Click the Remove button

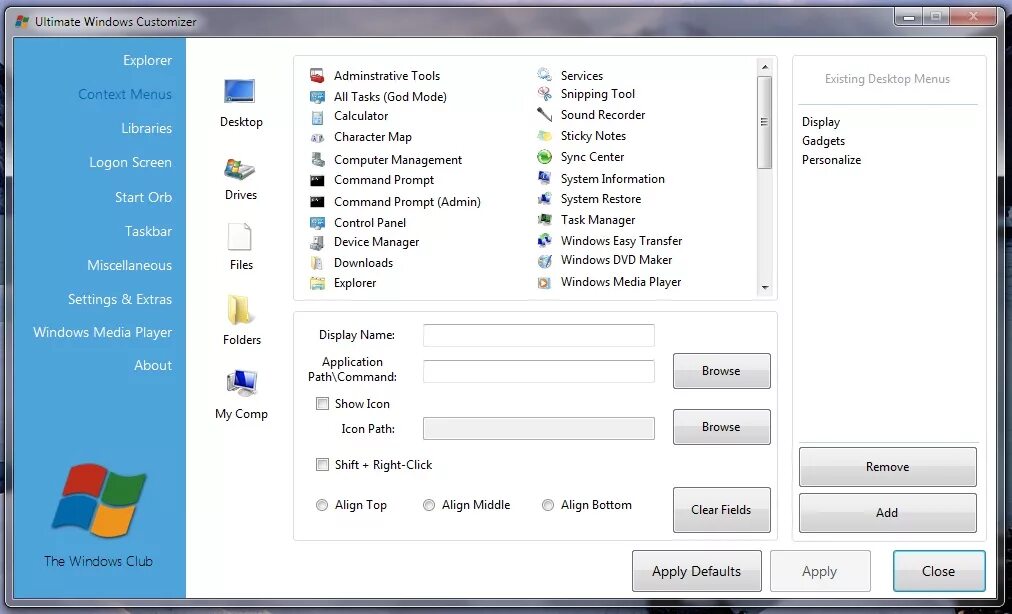(887, 467)
